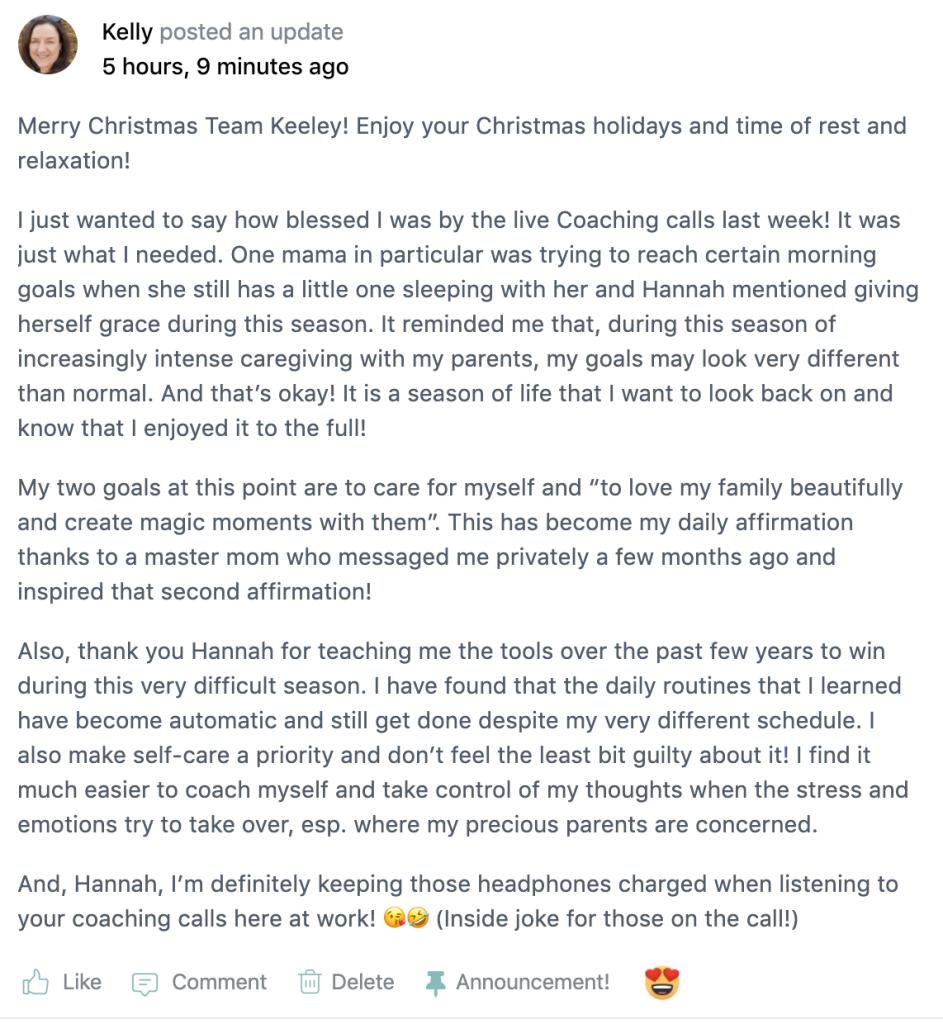Click the "Merry Christmas Team Keeley!" paragraph
943x1024 pixels.
(x=461, y=142)
